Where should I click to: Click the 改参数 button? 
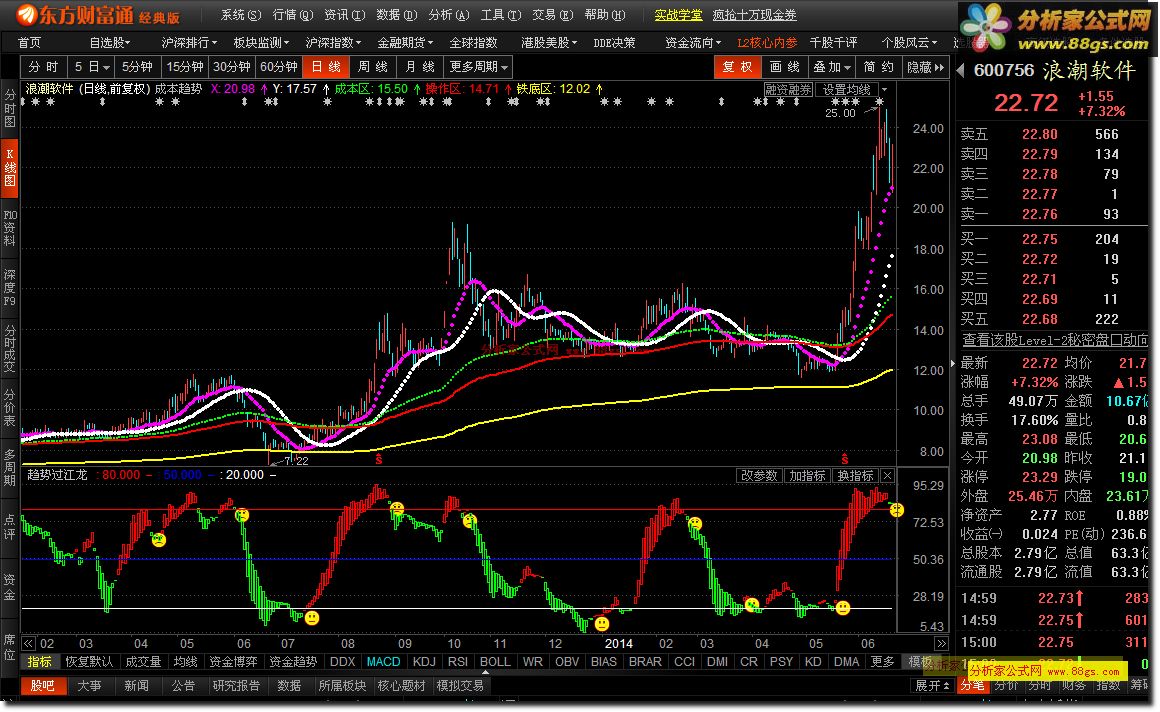coord(759,475)
